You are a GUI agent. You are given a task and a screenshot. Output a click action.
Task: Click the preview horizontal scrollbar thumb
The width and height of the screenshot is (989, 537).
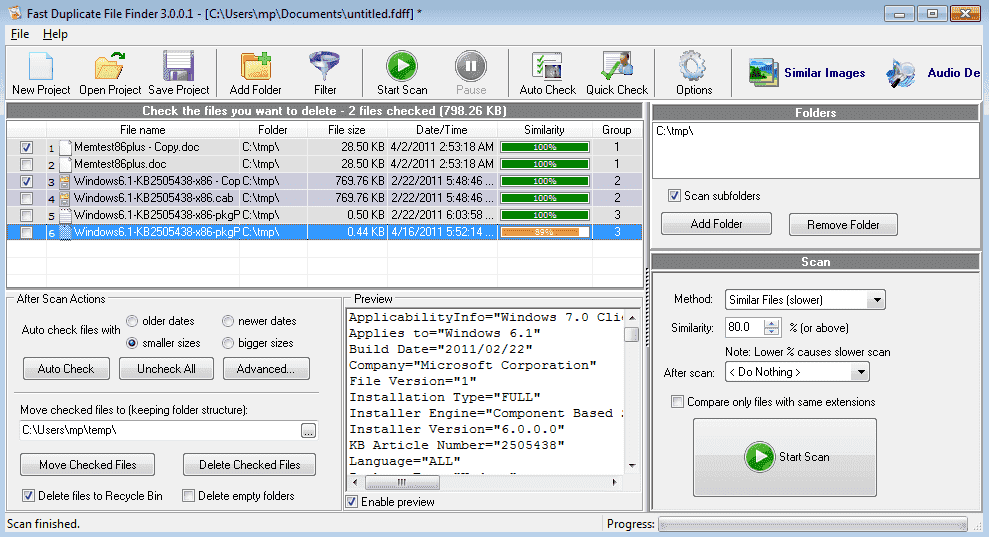(402, 483)
